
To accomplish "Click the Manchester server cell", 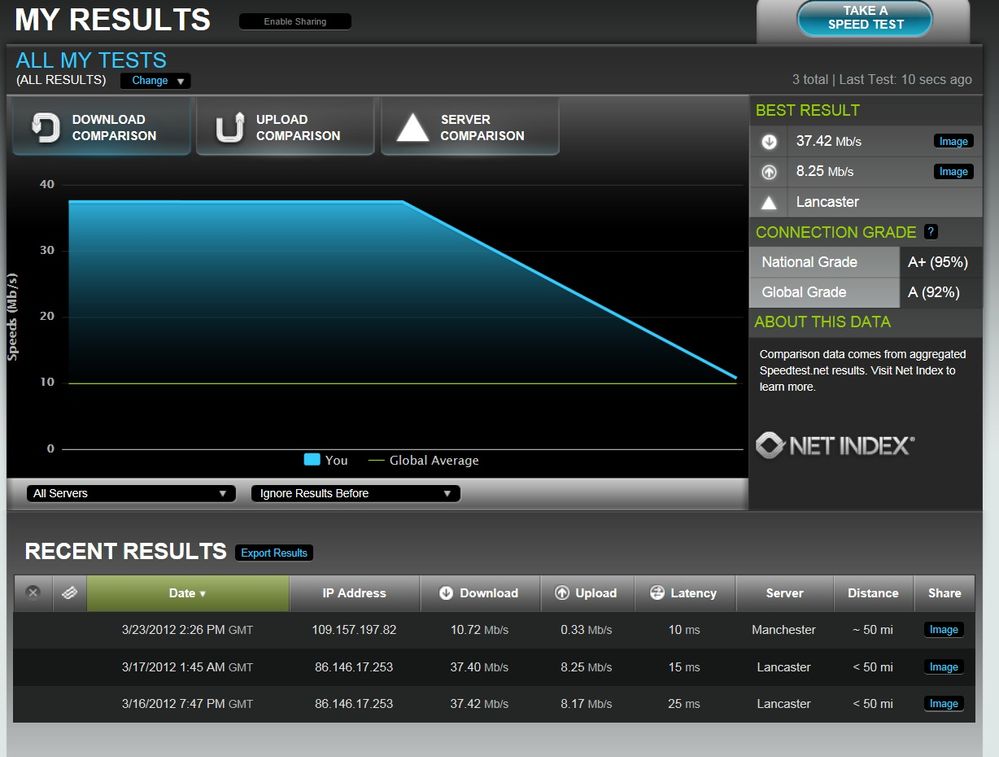I will [784, 630].
